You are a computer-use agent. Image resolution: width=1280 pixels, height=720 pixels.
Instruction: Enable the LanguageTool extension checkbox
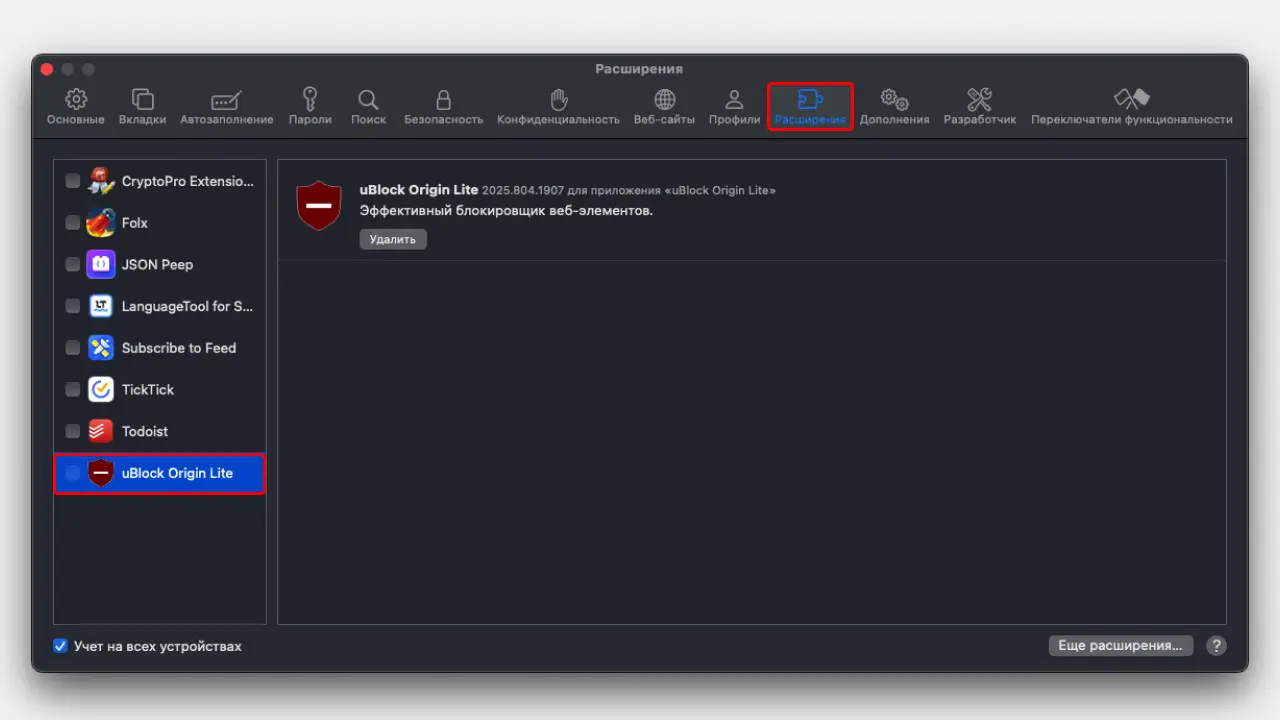pyautogui.click(x=73, y=306)
